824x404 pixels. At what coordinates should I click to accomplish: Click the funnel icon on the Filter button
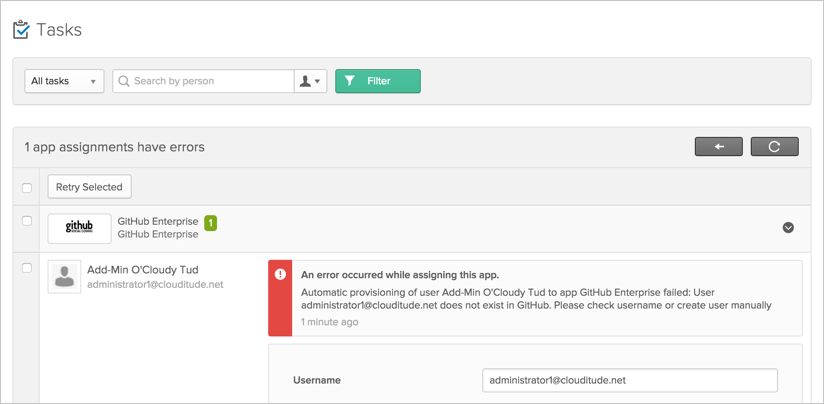click(350, 81)
